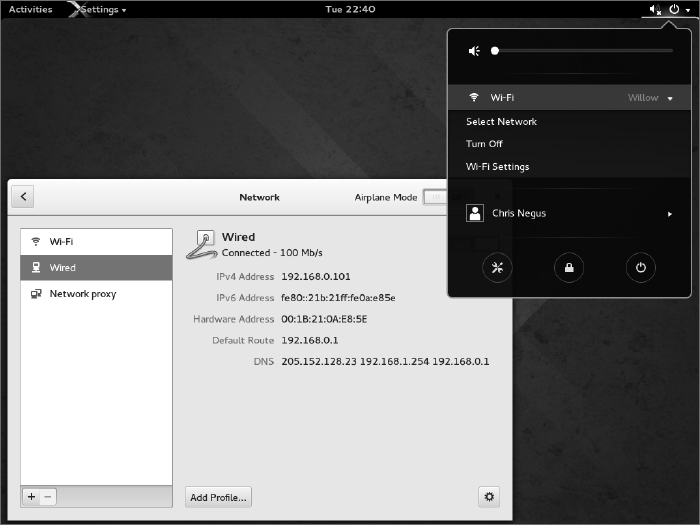Click the lock screen icon
This screenshot has height=525, width=700.
569,267
